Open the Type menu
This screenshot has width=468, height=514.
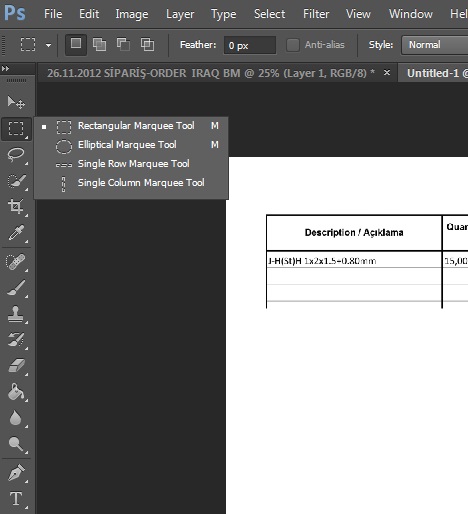(x=223, y=14)
